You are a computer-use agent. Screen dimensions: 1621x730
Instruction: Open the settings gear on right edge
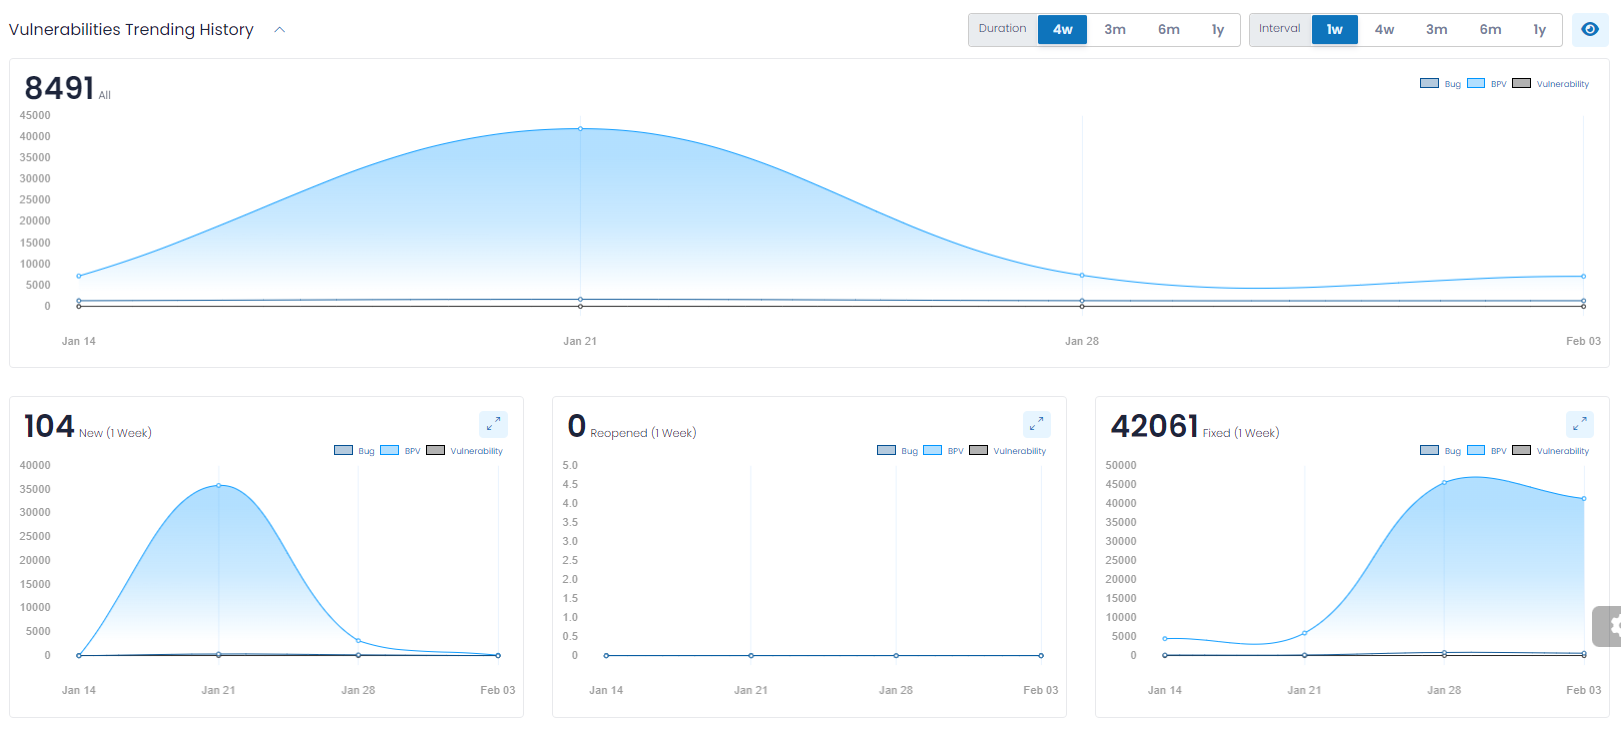click(1609, 626)
